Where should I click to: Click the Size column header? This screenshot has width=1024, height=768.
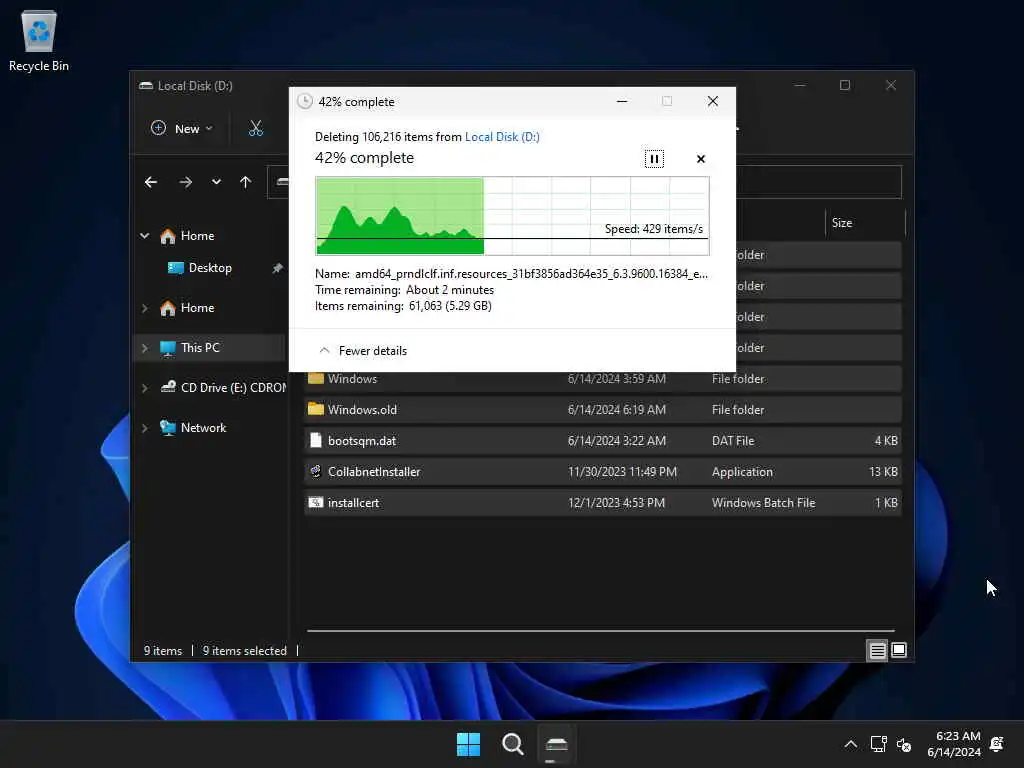pyautogui.click(x=865, y=223)
